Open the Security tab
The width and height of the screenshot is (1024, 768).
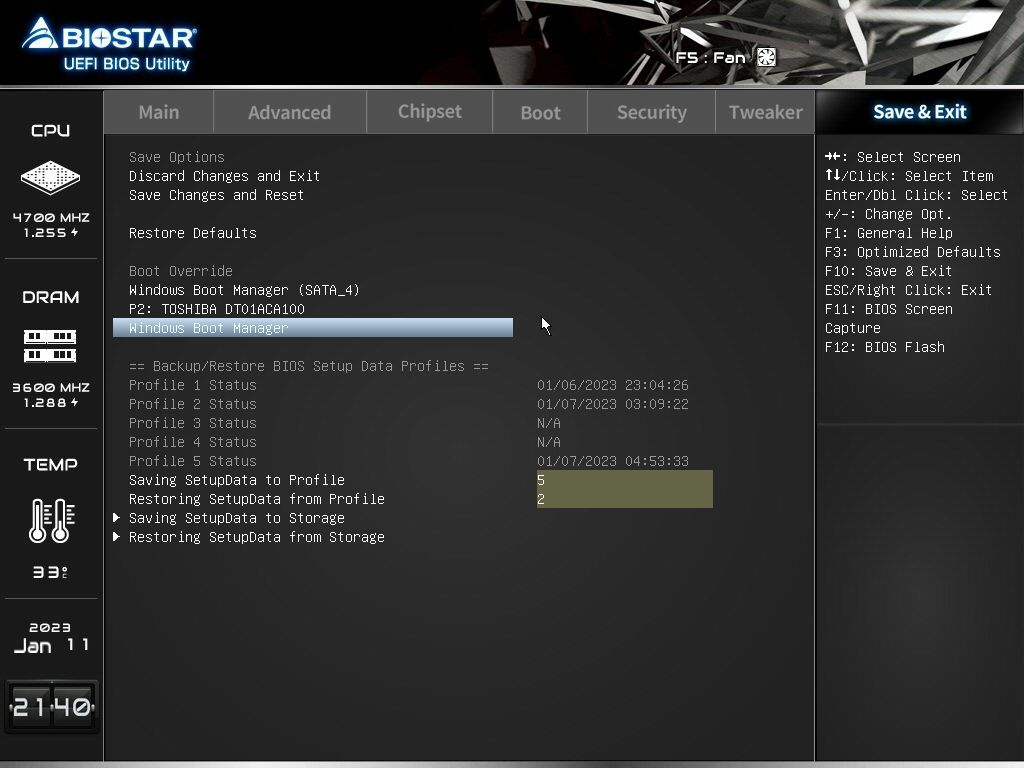[x=652, y=112]
